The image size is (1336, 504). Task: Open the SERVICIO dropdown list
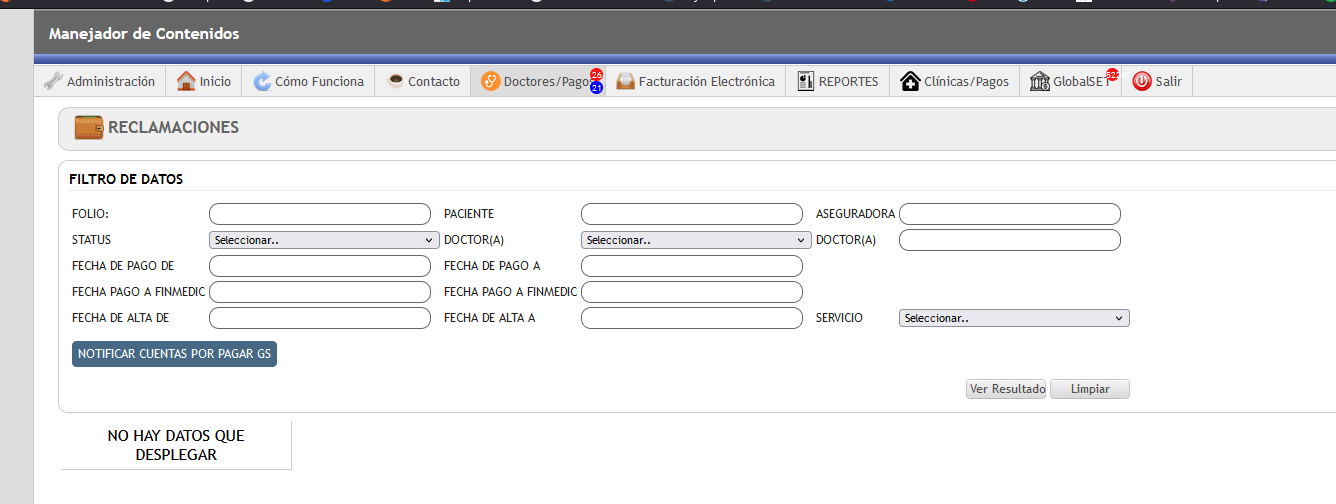1014,318
